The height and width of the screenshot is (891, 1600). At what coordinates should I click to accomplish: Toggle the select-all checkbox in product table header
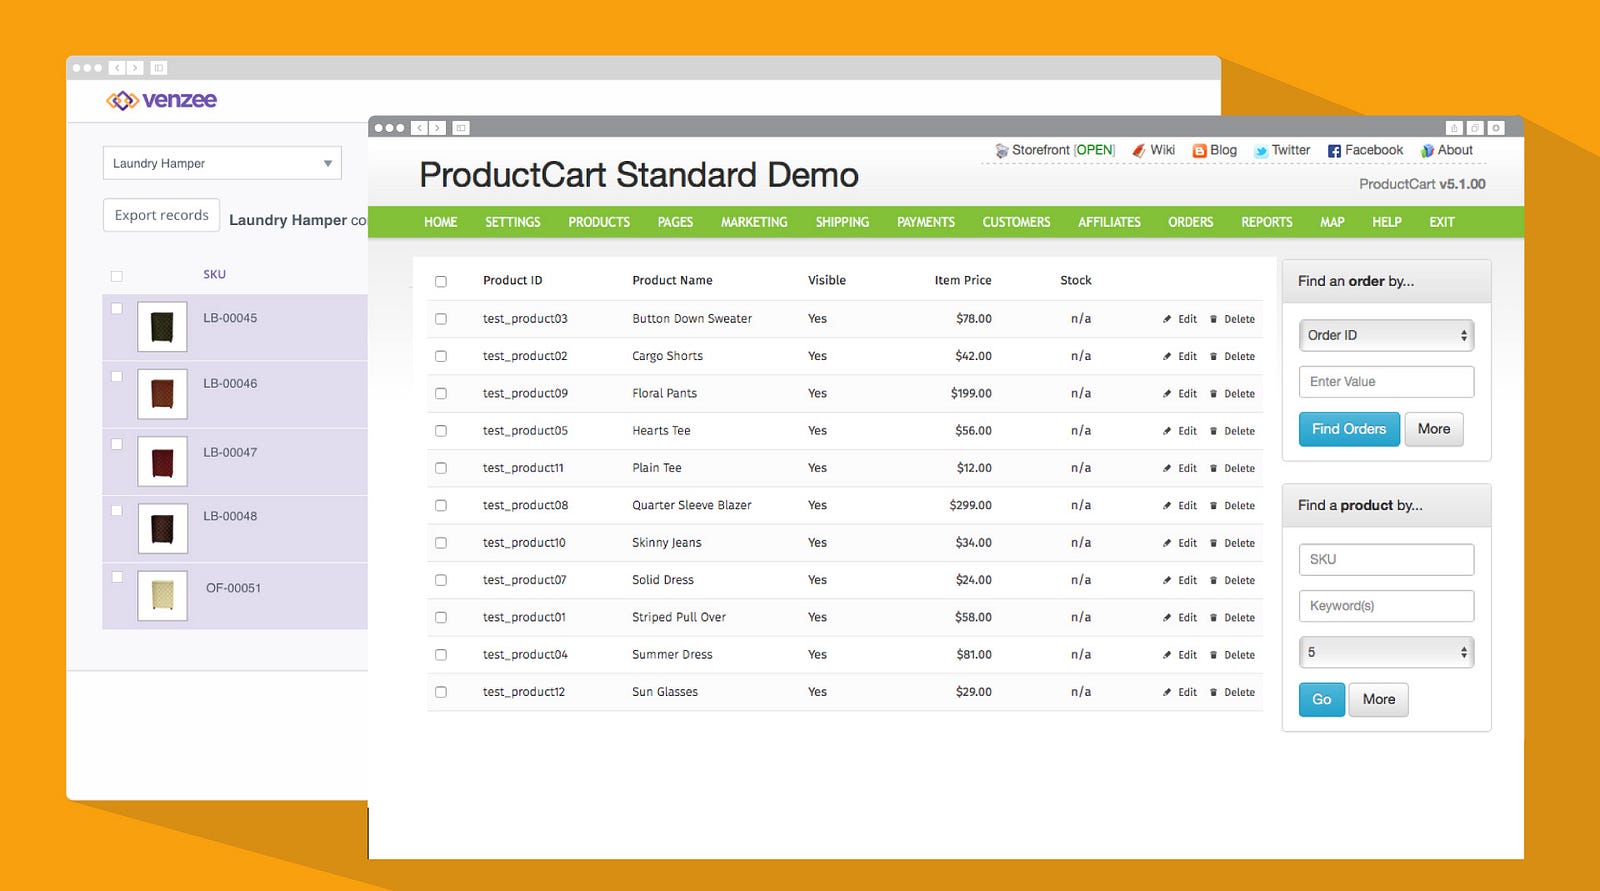(441, 281)
